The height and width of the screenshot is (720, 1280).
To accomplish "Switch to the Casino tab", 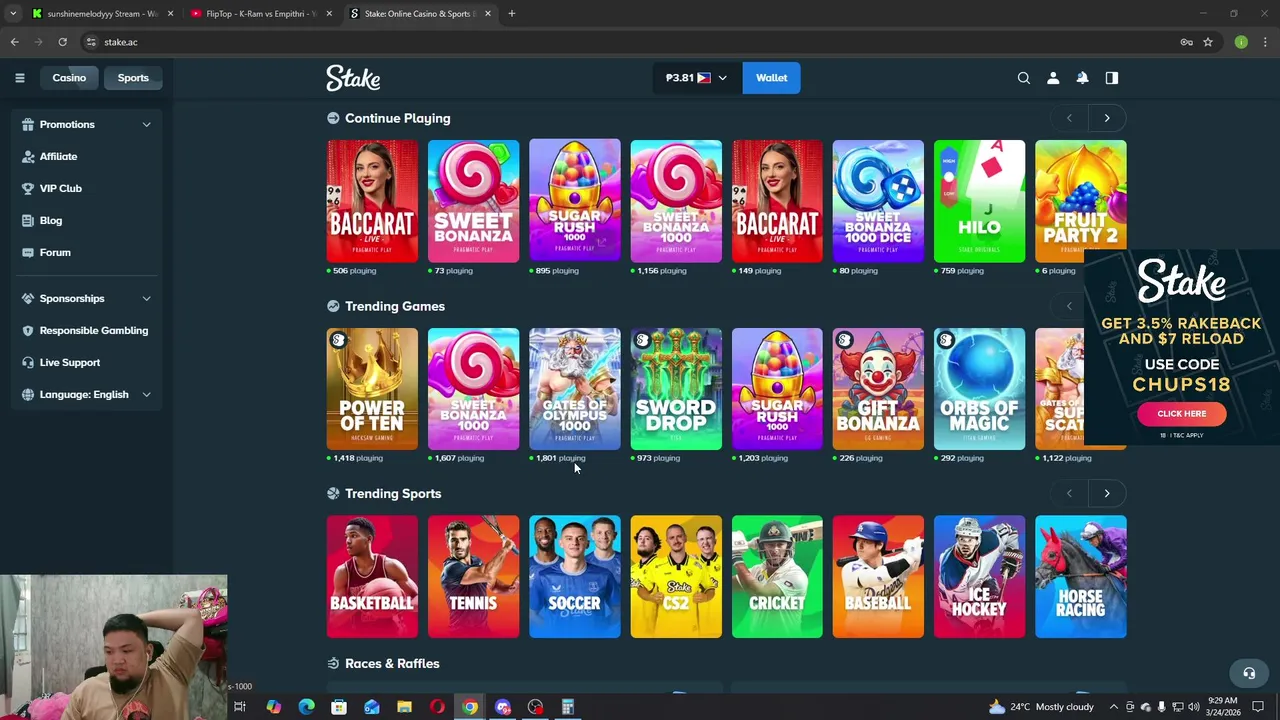I will coord(69,78).
